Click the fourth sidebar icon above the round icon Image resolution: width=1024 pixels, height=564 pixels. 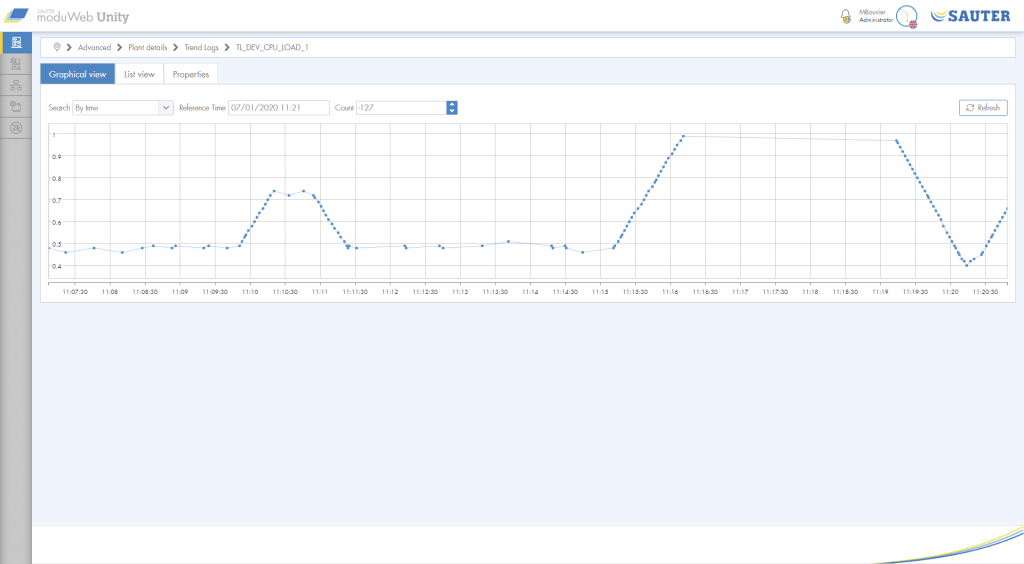coord(15,106)
